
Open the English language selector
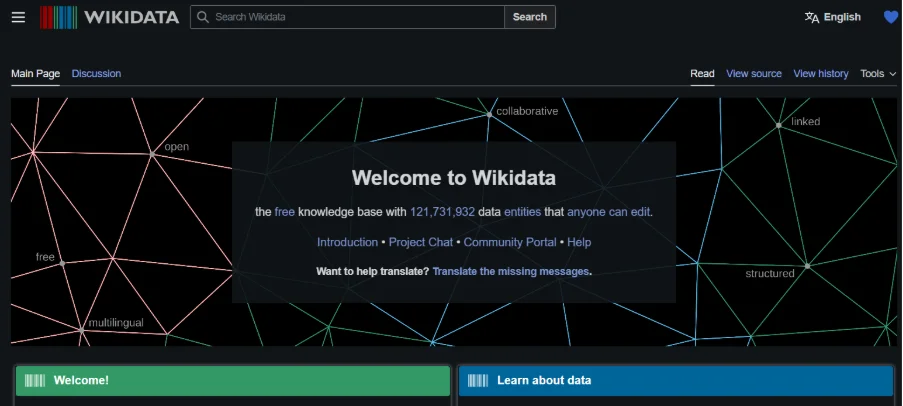(x=833, y=17)
